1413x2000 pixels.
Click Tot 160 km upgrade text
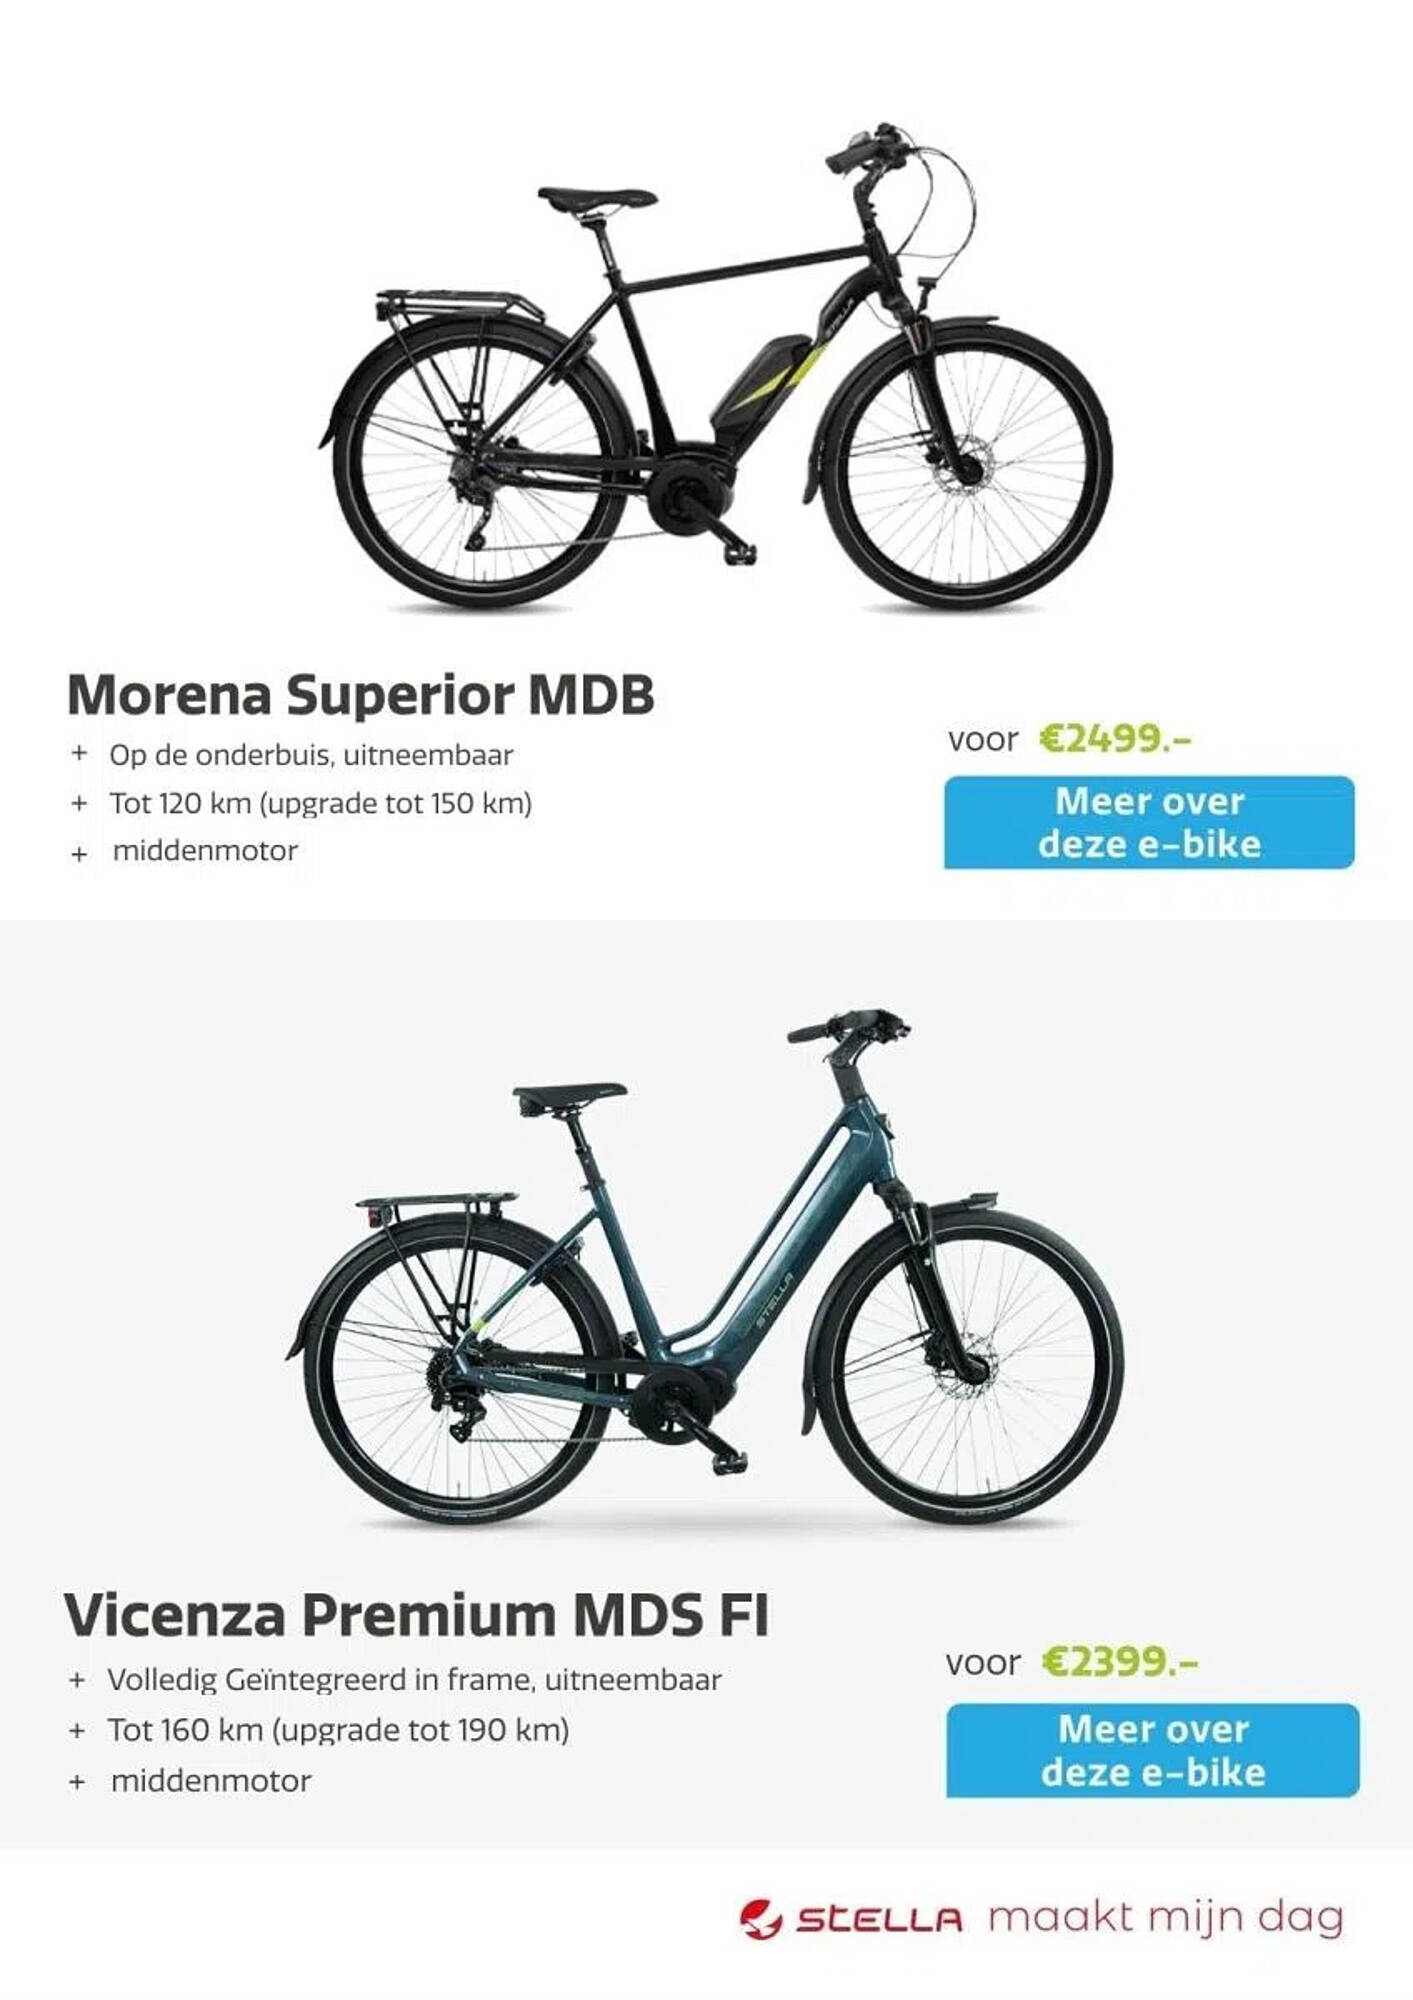pos(339,1729)
